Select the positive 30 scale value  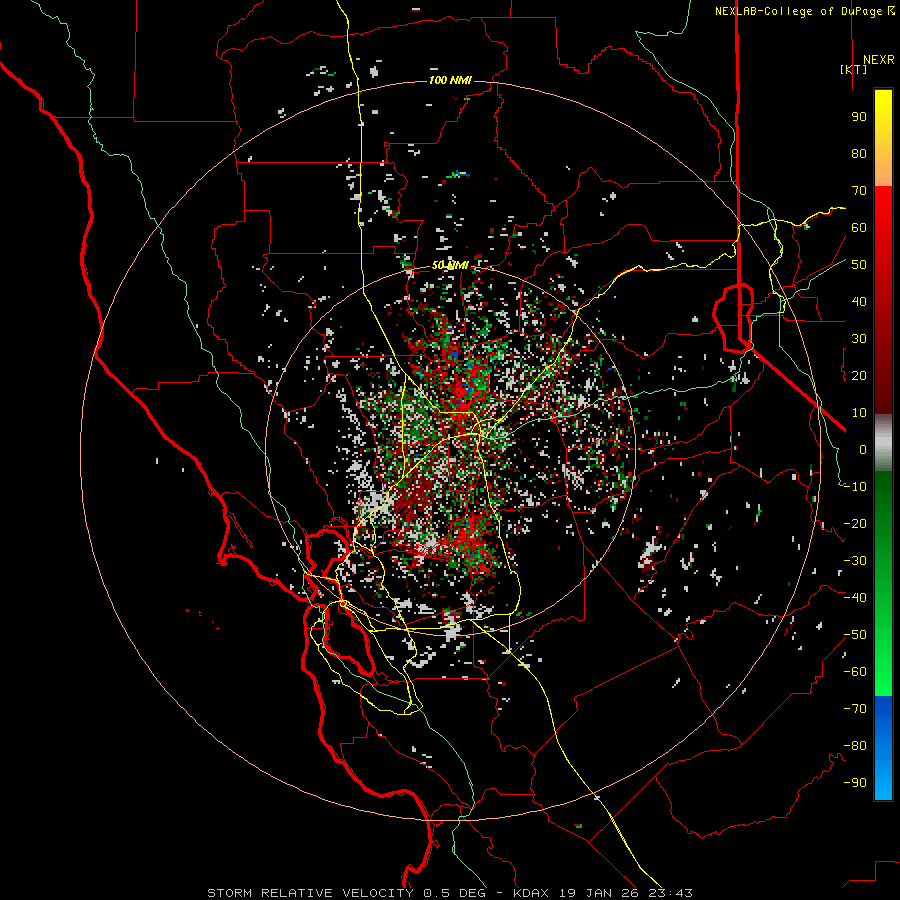[859, 339]
